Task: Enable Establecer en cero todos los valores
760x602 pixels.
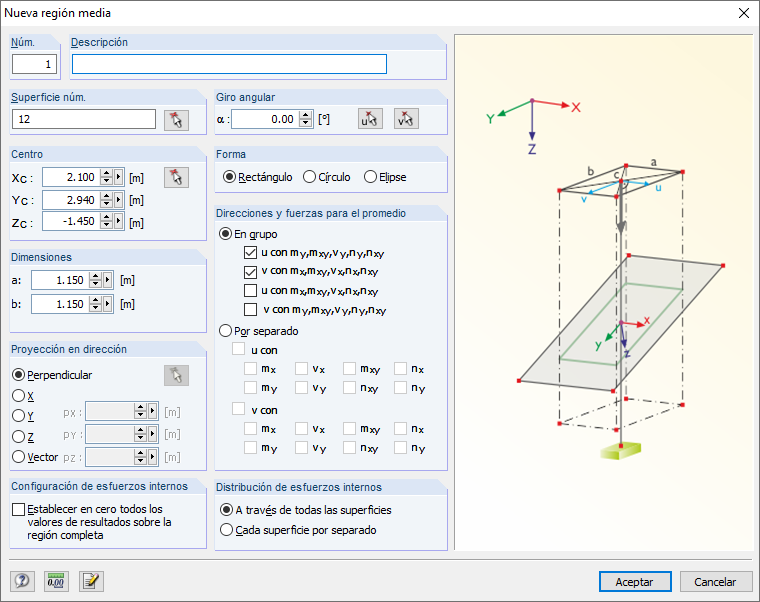Action: [18, 509]
